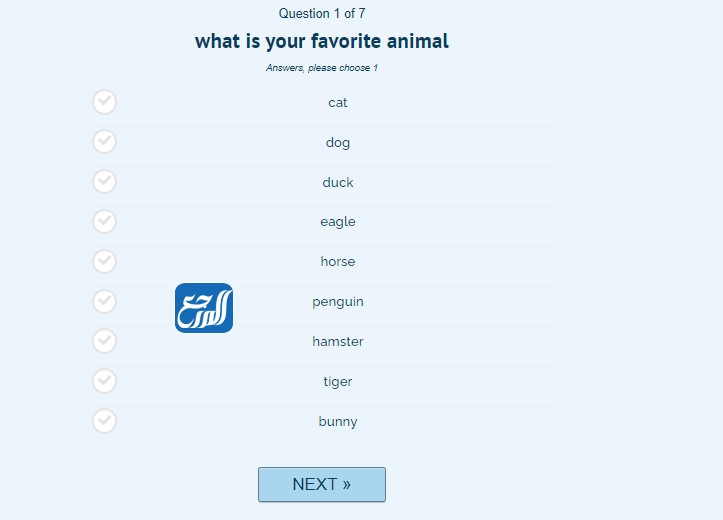Image resolution: width=723 pixels, height=520 pixels.
Task: Tick the checkmark circle beside bunny
Action: tap(104, 421)
